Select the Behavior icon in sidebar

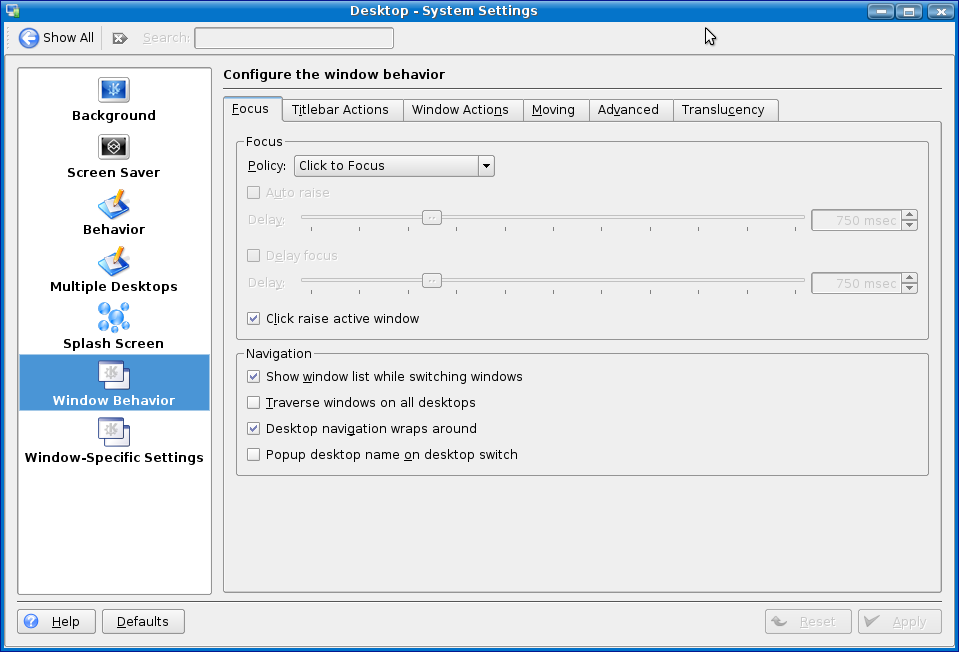click(x=113, y=204)
